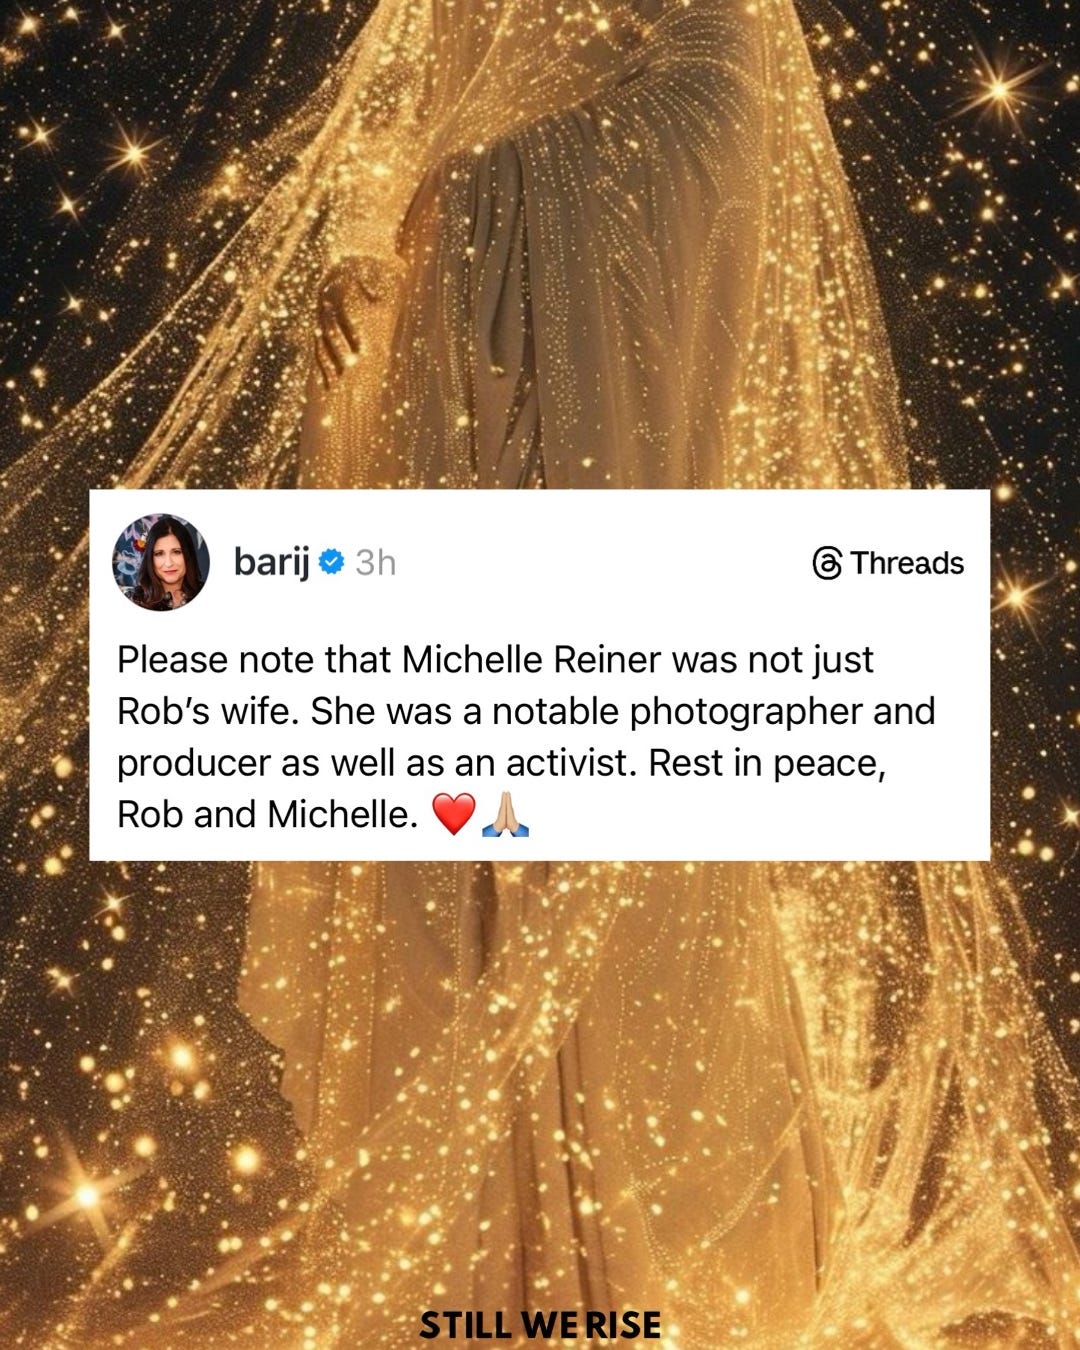The height and width of the screenshot is (1350, 1080).
Task: Click the barij username
Action: click(x=271, y=562)
